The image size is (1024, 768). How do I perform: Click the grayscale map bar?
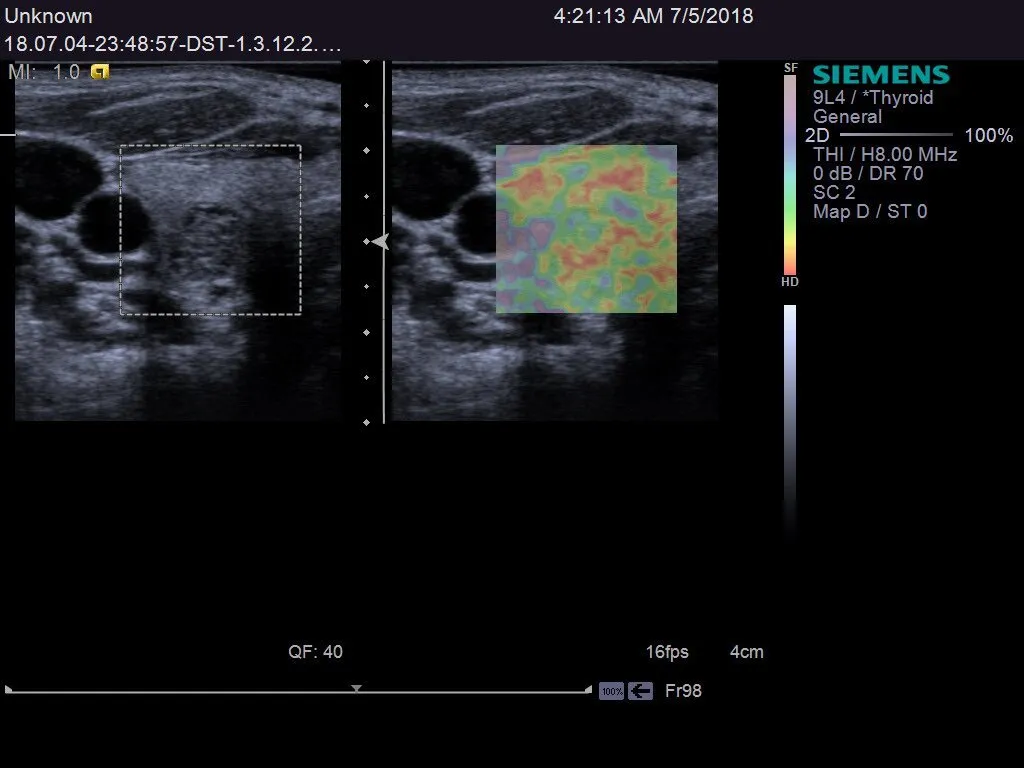[790, 410]
